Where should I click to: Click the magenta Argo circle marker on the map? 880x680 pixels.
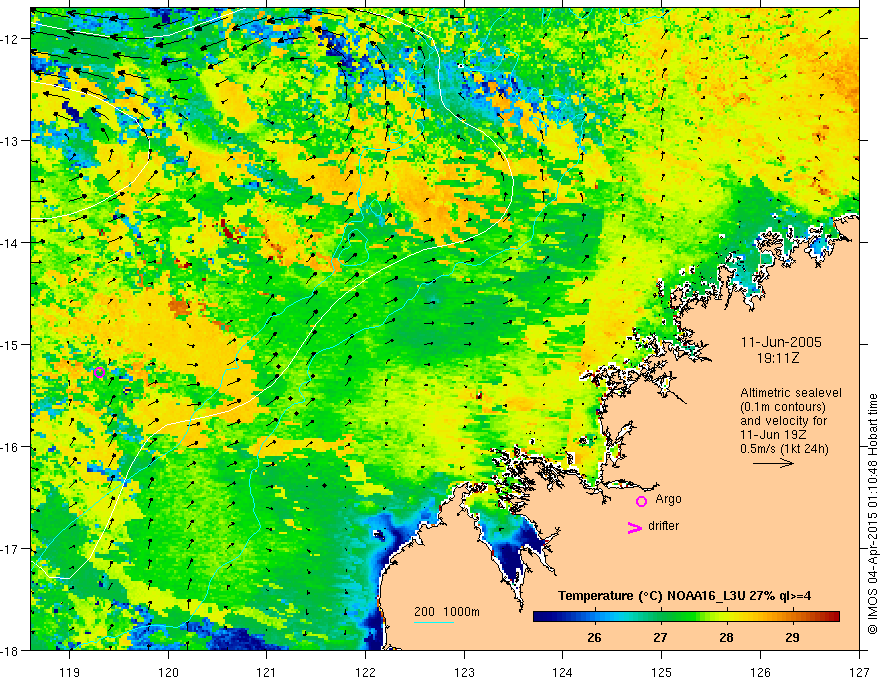point(99,372)
